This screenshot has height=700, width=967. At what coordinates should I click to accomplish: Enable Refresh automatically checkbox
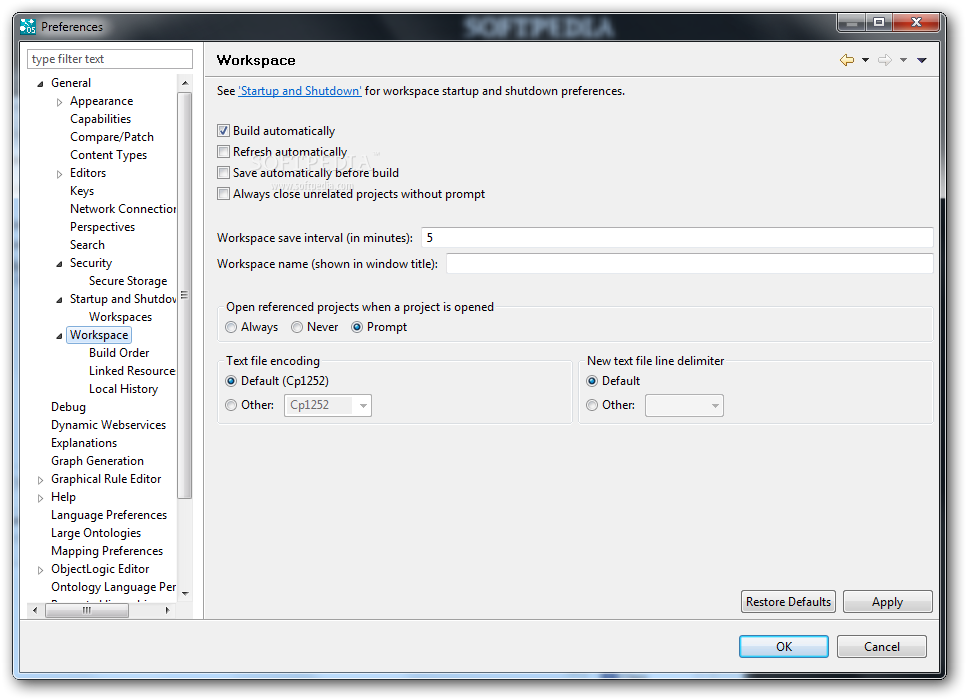[223, 152]
